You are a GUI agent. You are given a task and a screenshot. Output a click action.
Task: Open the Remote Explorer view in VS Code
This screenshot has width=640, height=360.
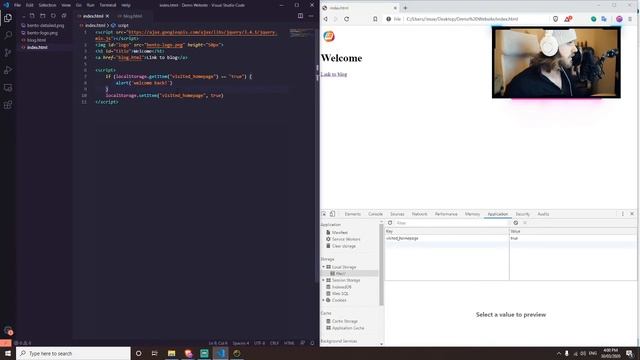[x=8, y=88]
